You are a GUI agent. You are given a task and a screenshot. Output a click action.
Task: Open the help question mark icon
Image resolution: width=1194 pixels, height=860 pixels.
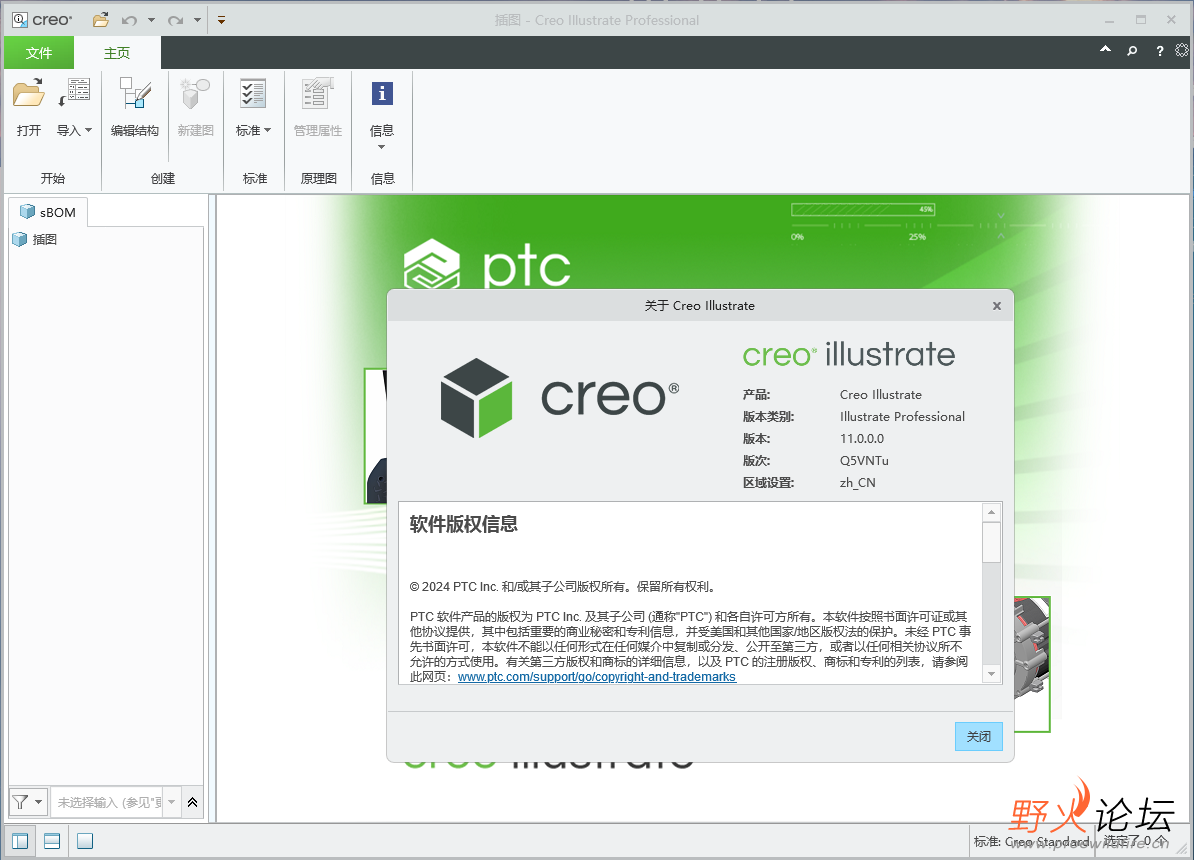1160,50
